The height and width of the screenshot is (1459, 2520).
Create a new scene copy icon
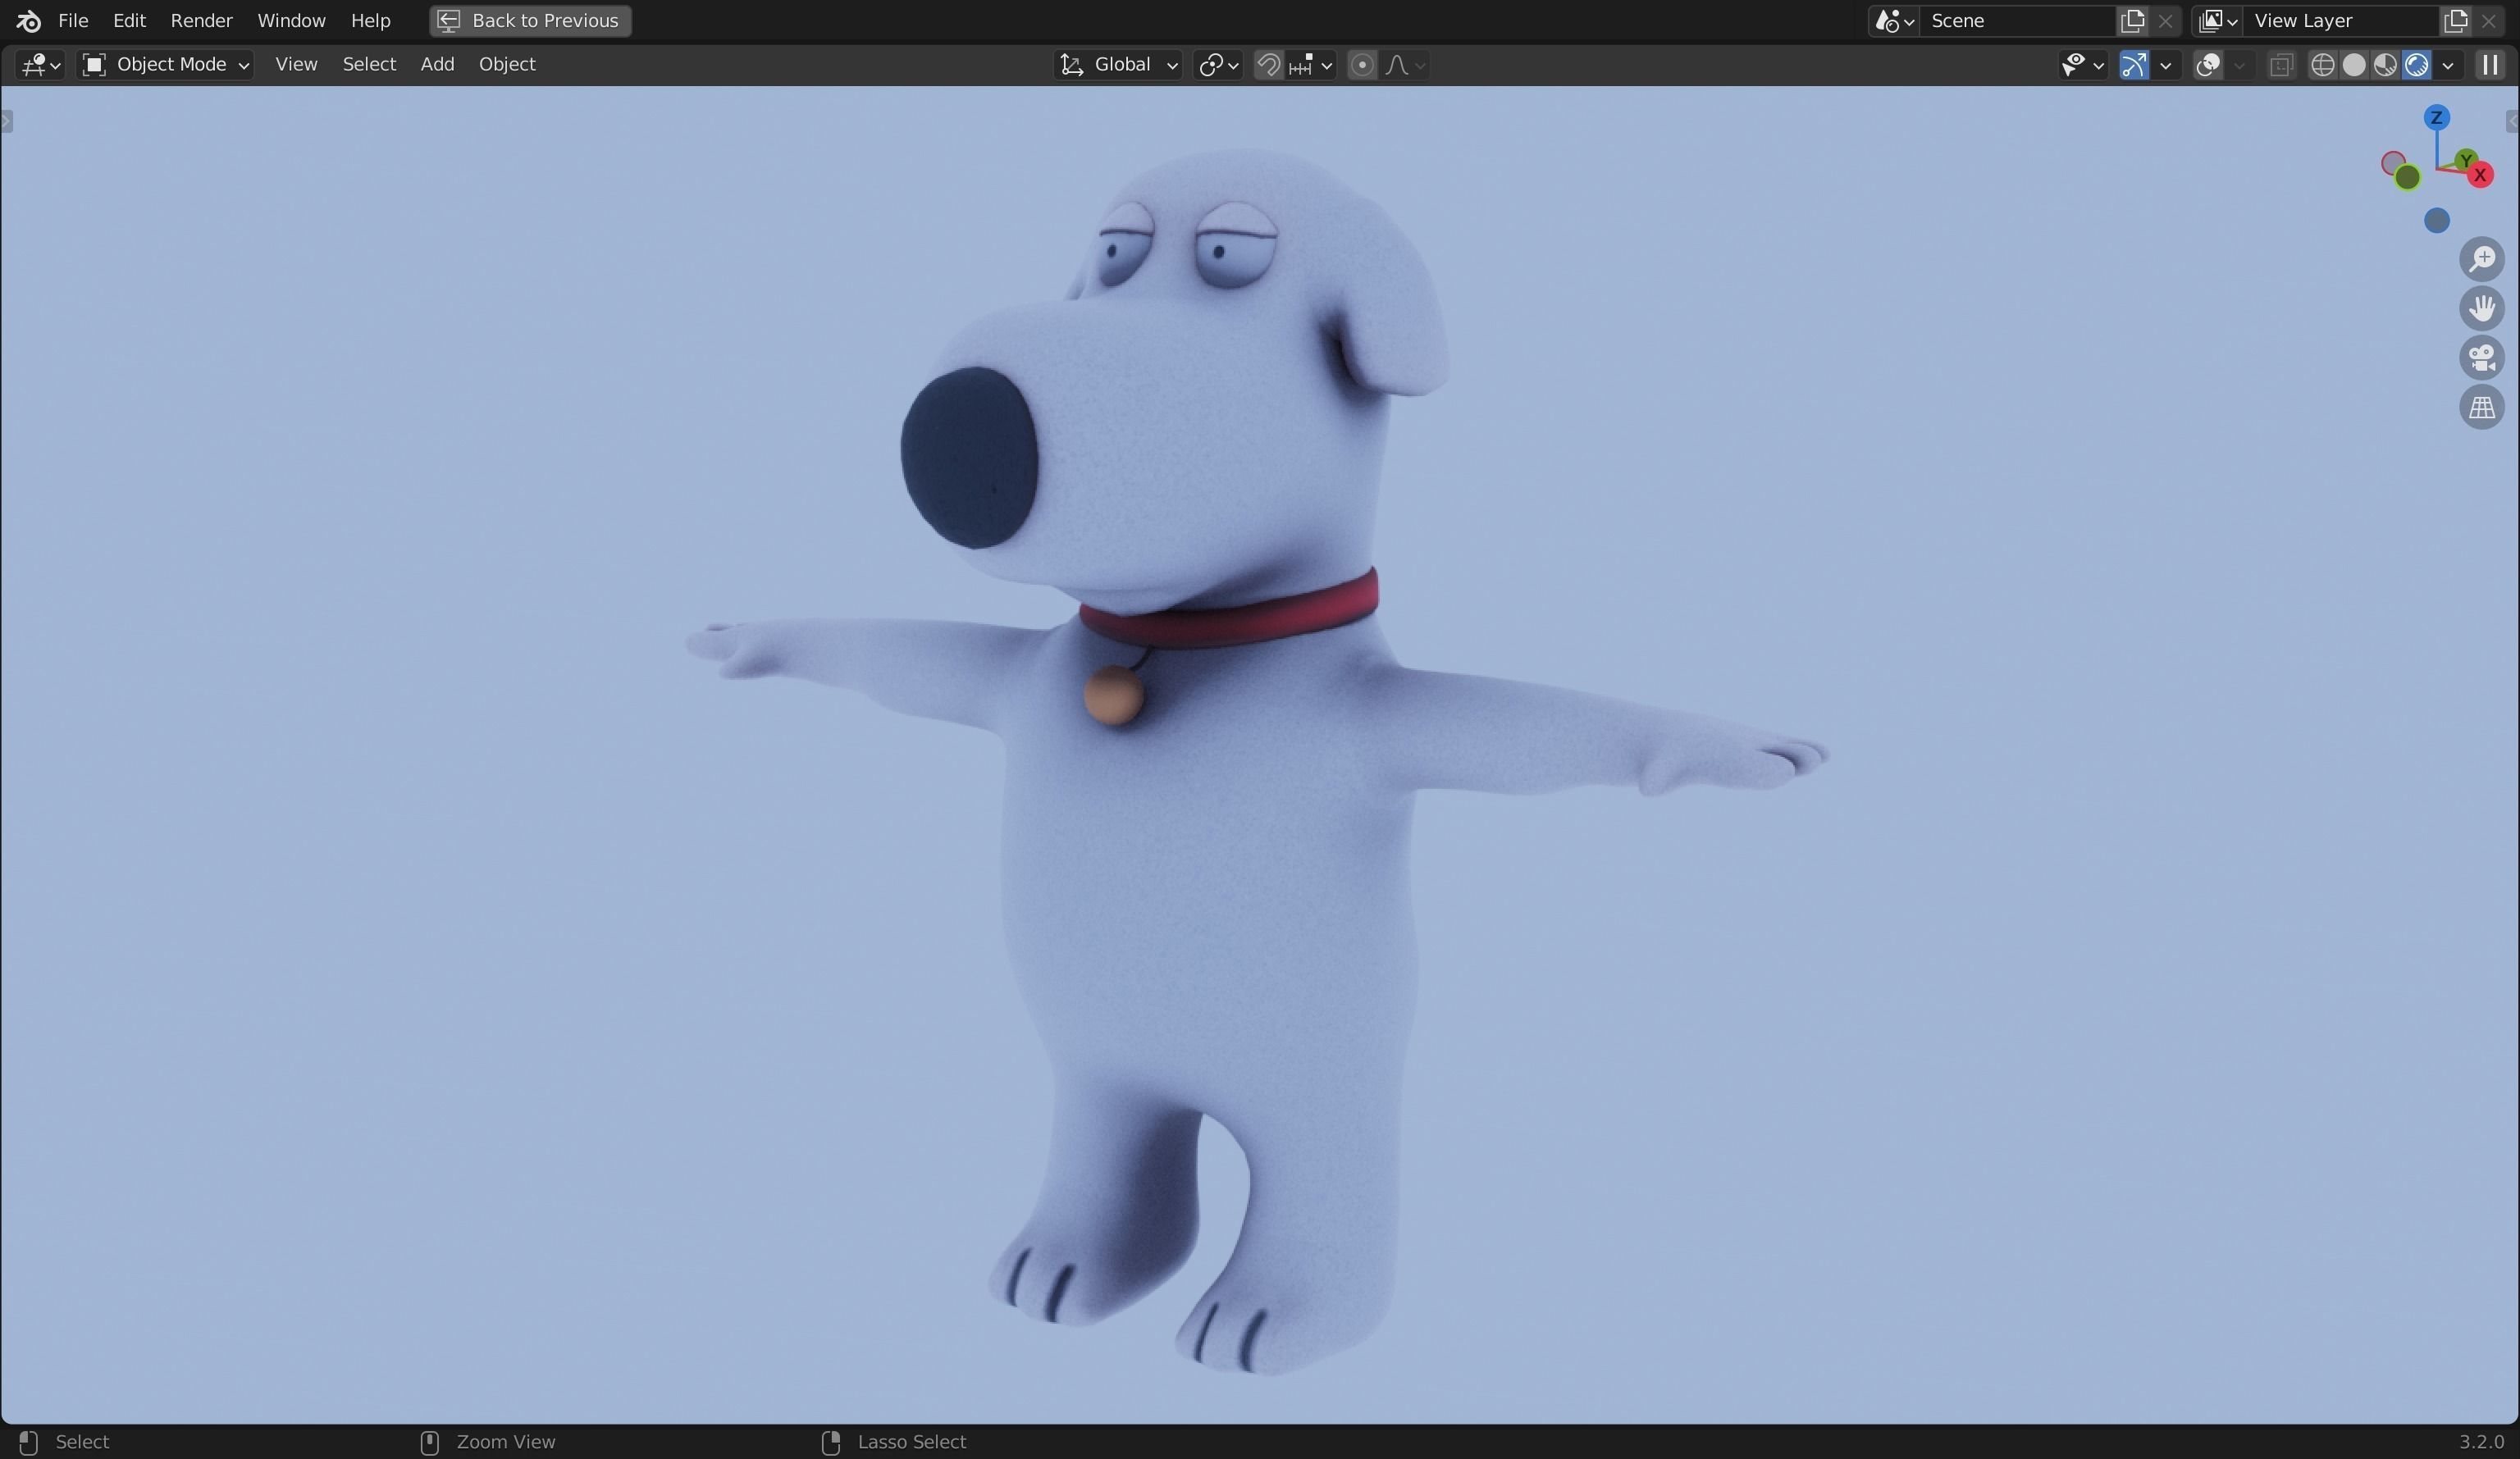click(2132, 20)
